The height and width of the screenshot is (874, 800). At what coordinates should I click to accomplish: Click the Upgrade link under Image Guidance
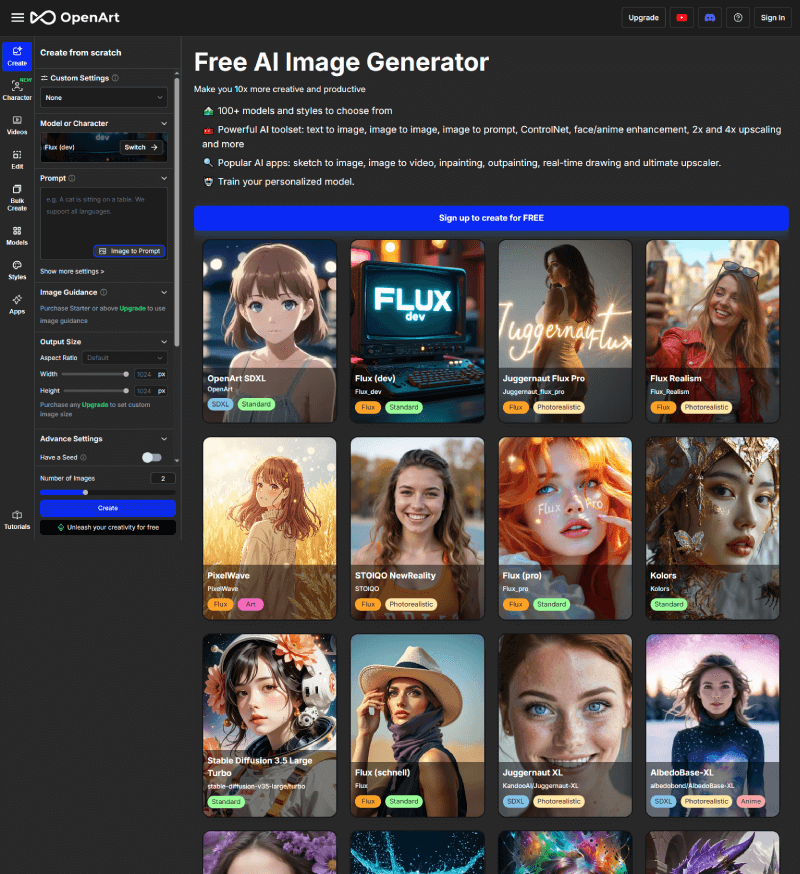[x=133, y=308]
